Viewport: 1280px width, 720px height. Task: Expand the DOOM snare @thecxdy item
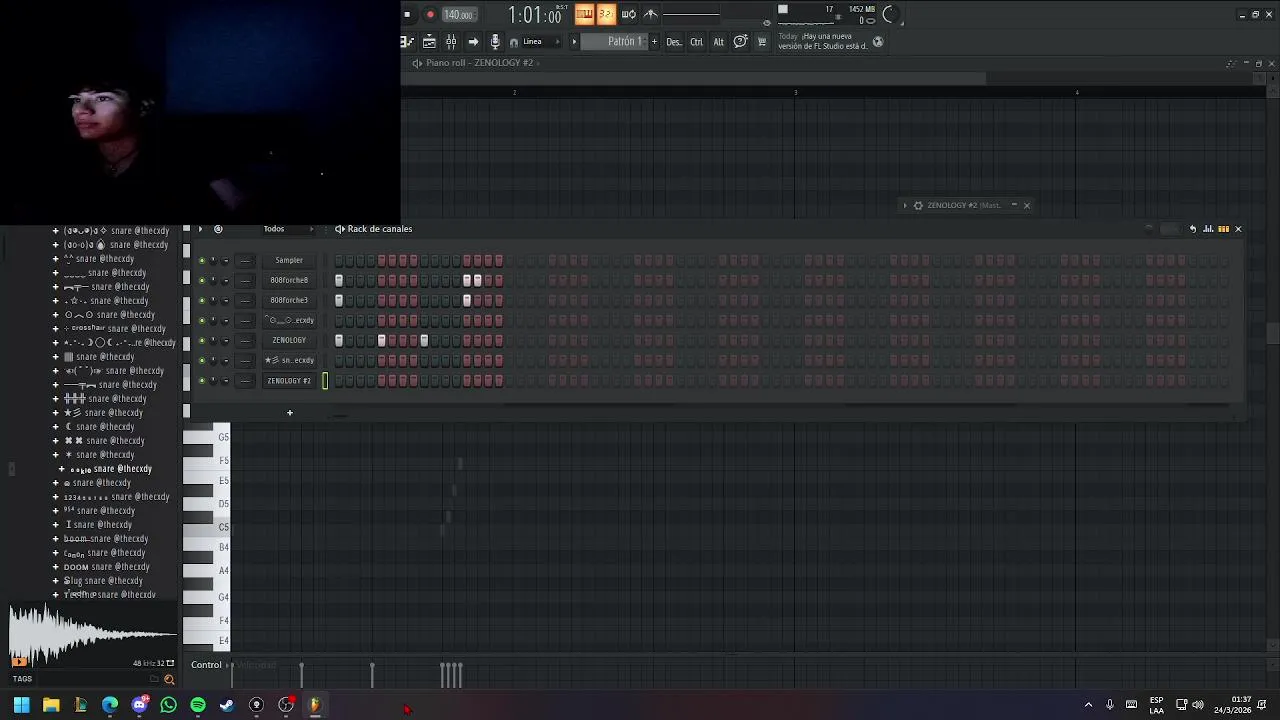56,567
